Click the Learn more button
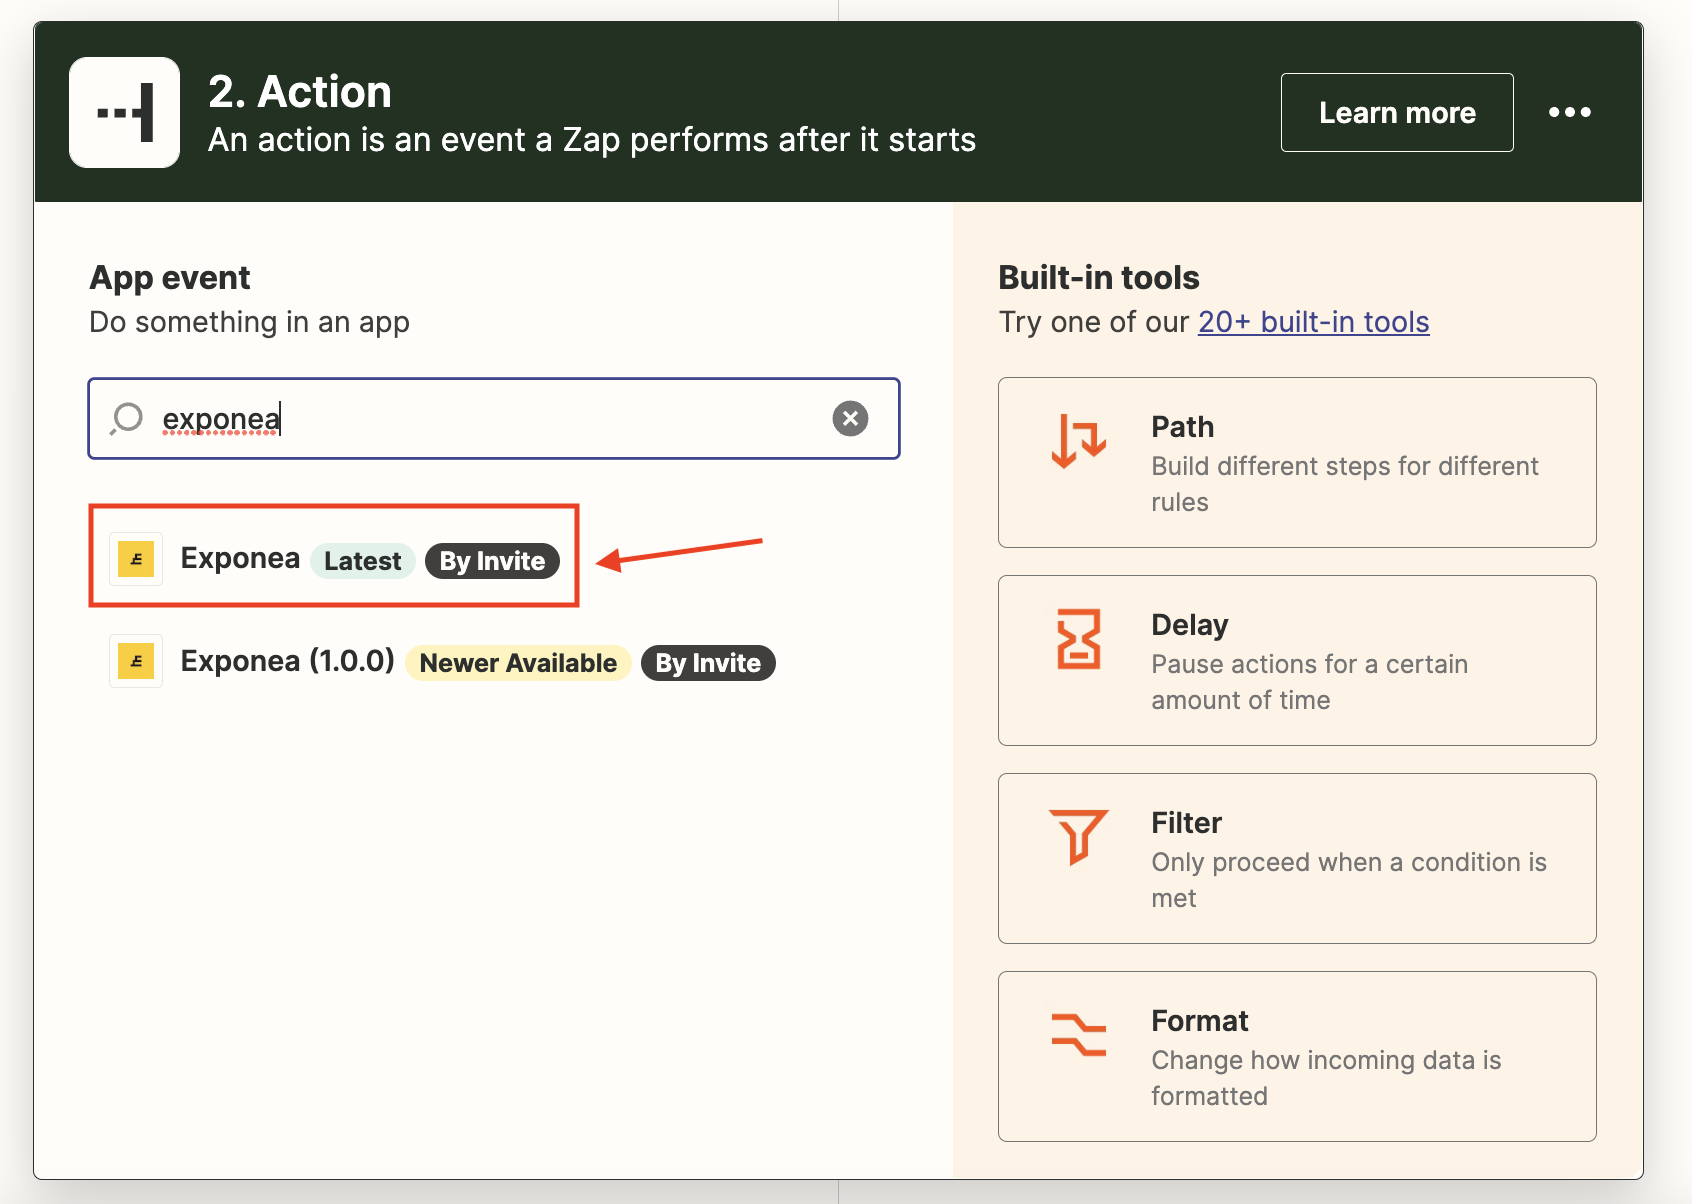The image size is (1692, 1204). click(1397, 112)
